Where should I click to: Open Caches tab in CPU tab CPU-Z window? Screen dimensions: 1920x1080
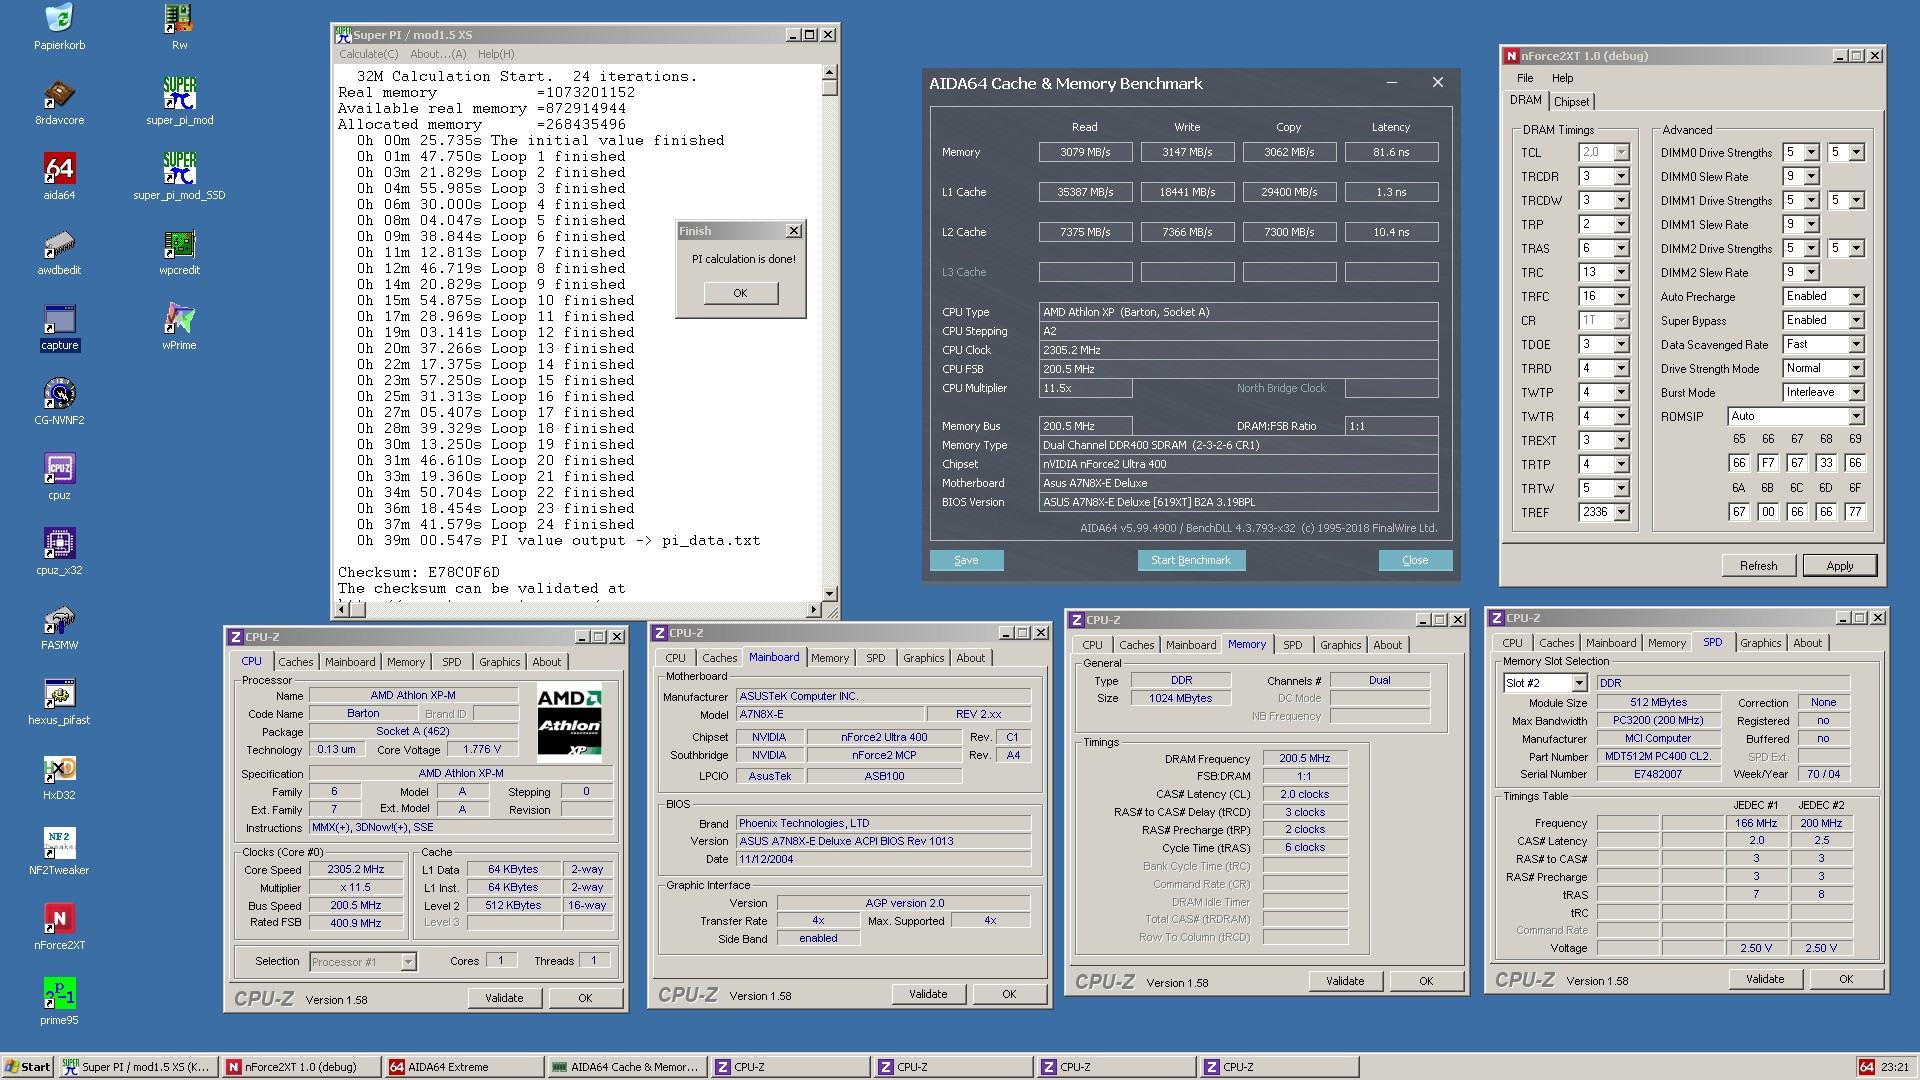point(296,662)
